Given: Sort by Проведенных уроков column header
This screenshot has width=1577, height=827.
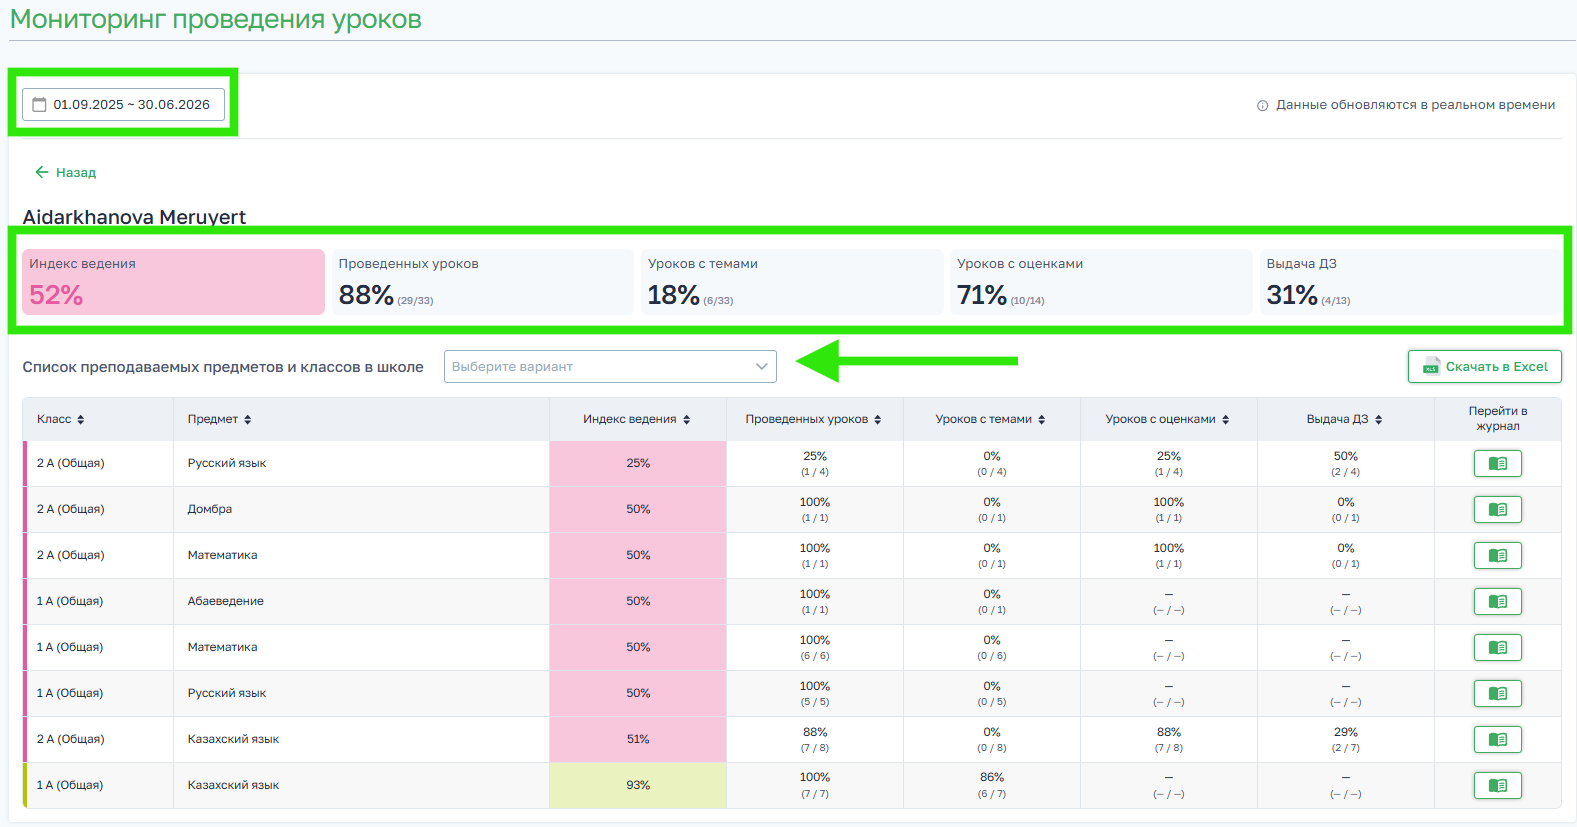Looking at the screenshot, I should (812, 420).
